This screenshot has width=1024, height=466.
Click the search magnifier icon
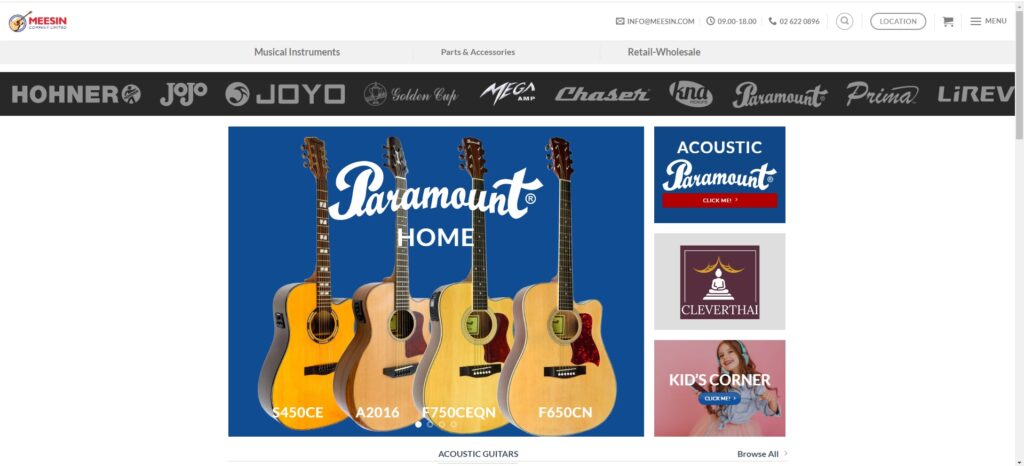click(x=844, y=21)
